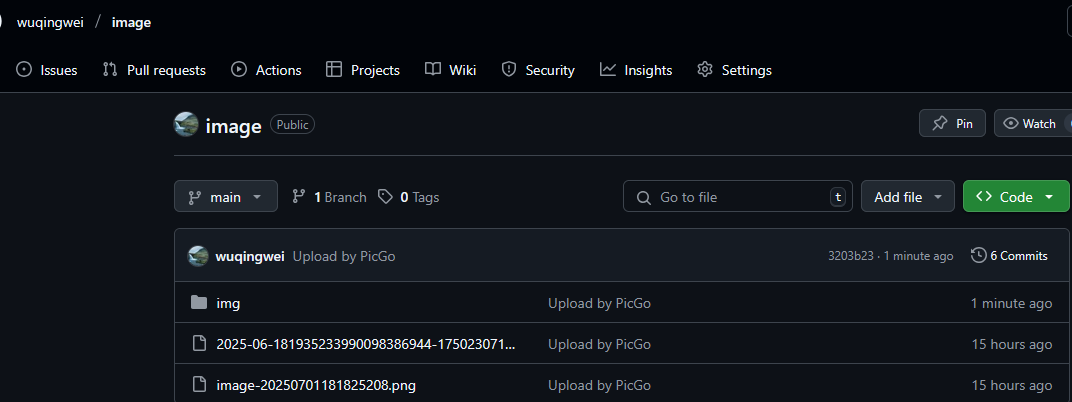Open commit message for image-20250701181825208.png row

point(600,385)
